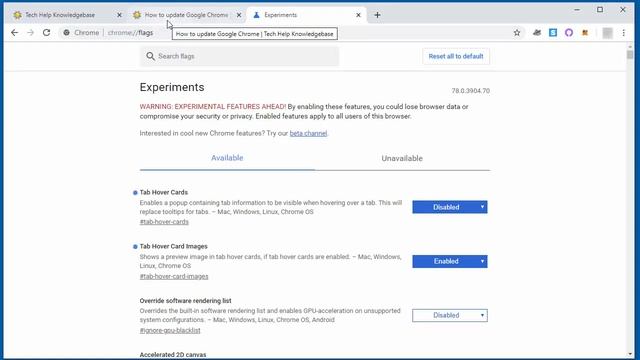The height and width of the screenshot is (360, 640).
Task: Click the Accelerated 2D canvas title
Action: (x=173, y=355)
